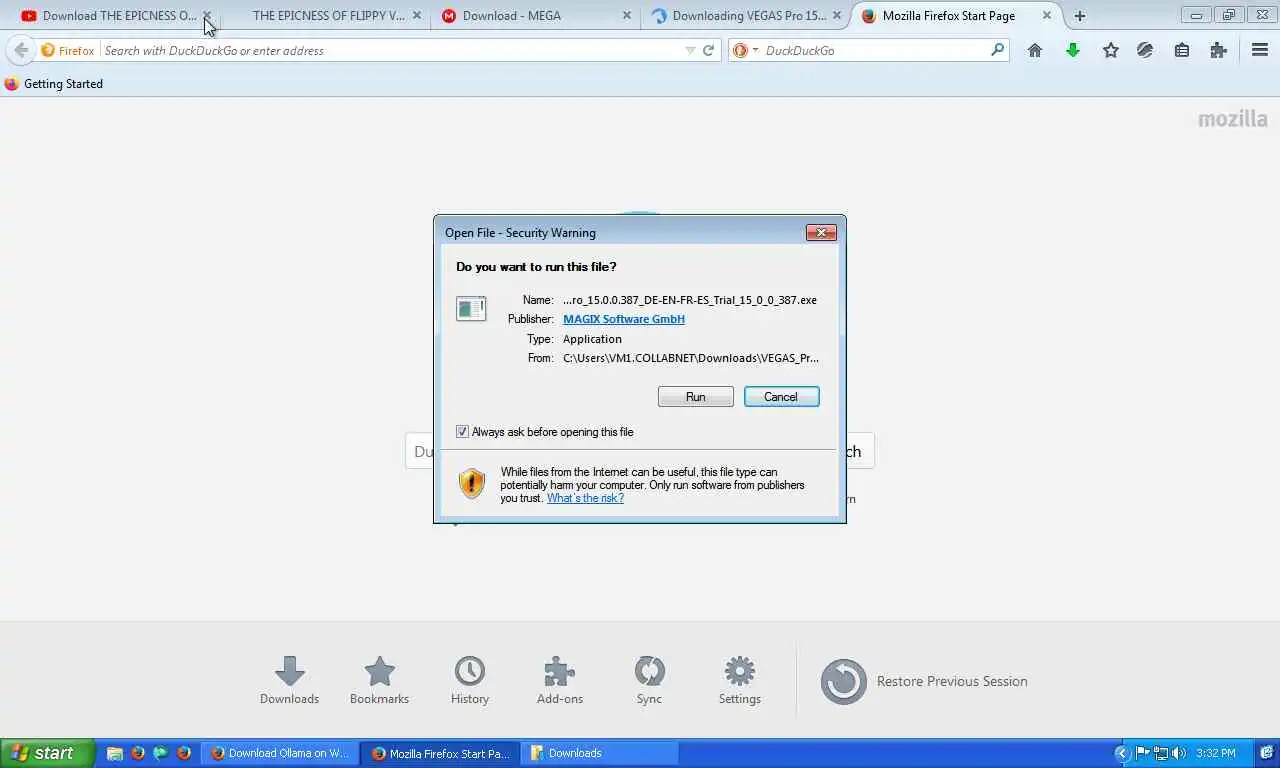Launch first Firefox quick launch icon
Viewport: 1280px width, 768px height.
point(138,753)
